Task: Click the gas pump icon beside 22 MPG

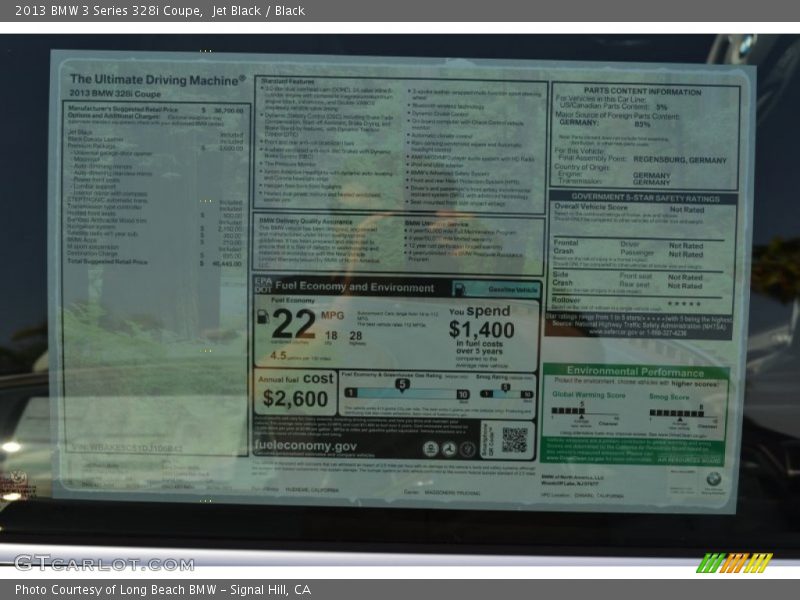Action: click(263, 317)
